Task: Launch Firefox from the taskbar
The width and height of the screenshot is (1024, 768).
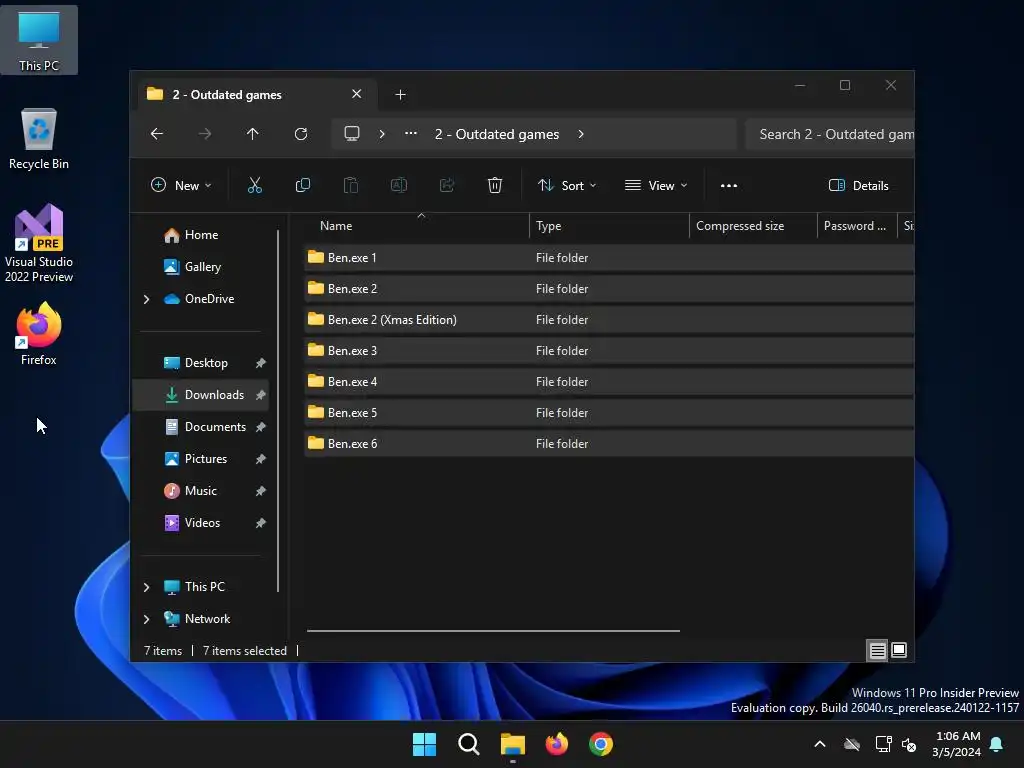Action: (x=556, y=744)
